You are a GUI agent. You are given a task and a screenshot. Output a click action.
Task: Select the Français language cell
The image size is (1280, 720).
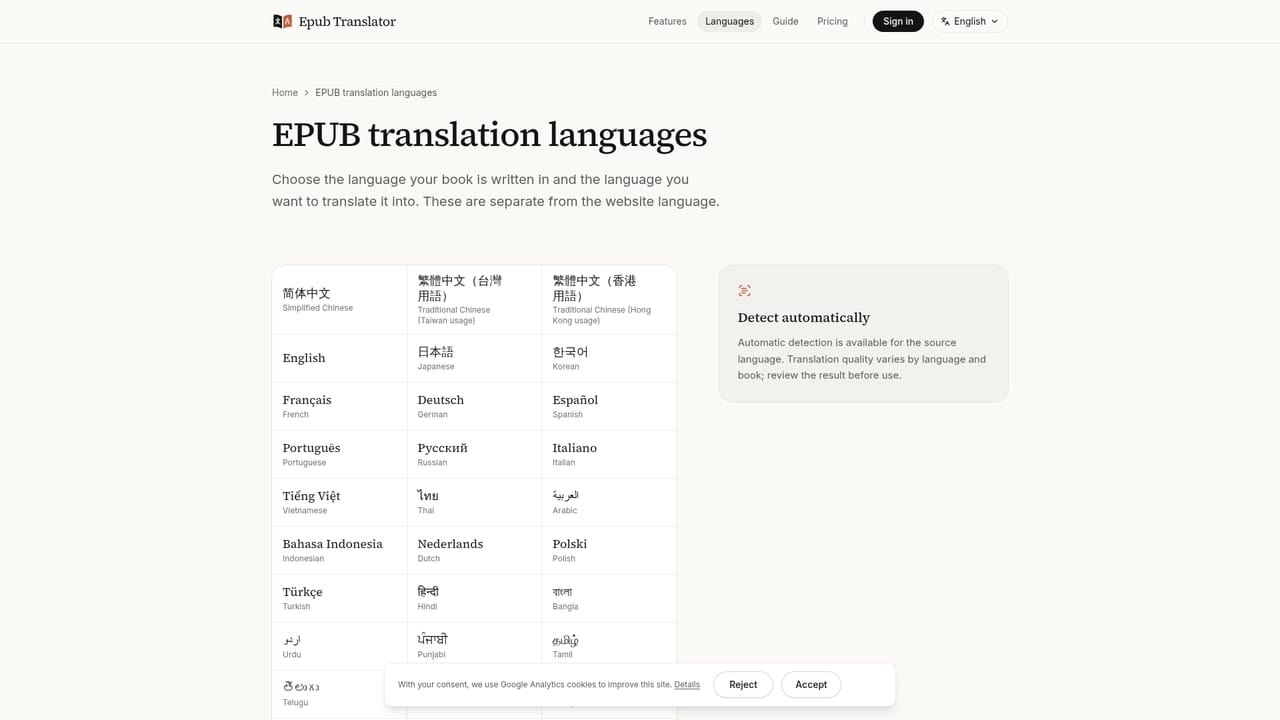339,406
